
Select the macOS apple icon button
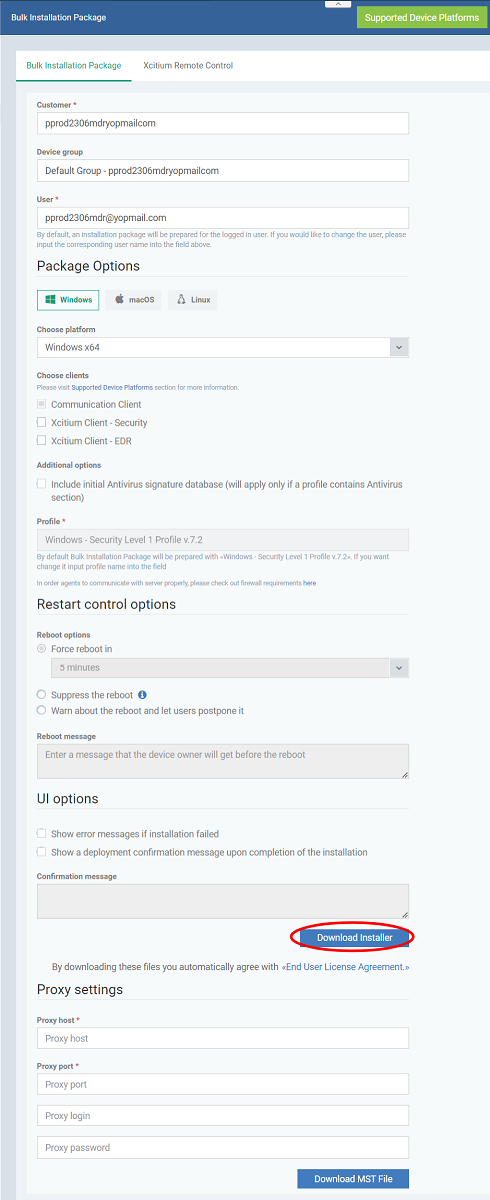(x=134, y=299)
